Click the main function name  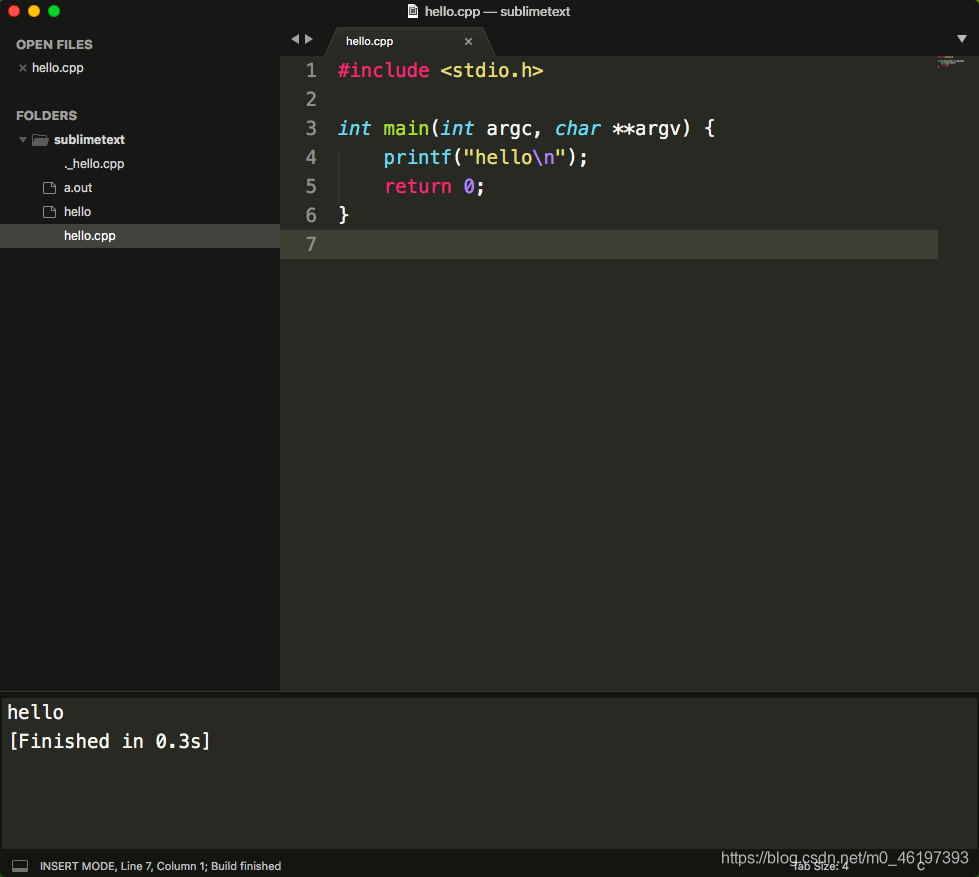[x=406, y=129]
